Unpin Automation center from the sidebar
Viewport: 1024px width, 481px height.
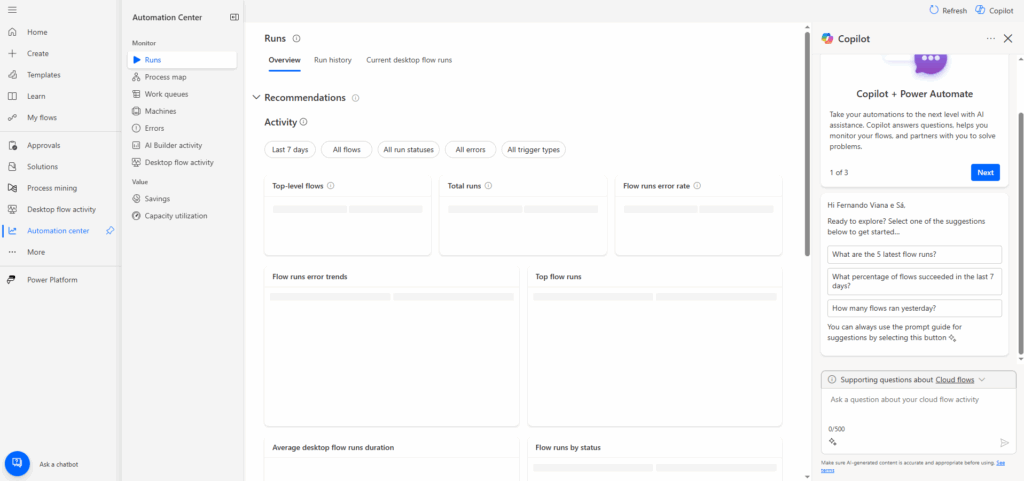click(110, 231)
